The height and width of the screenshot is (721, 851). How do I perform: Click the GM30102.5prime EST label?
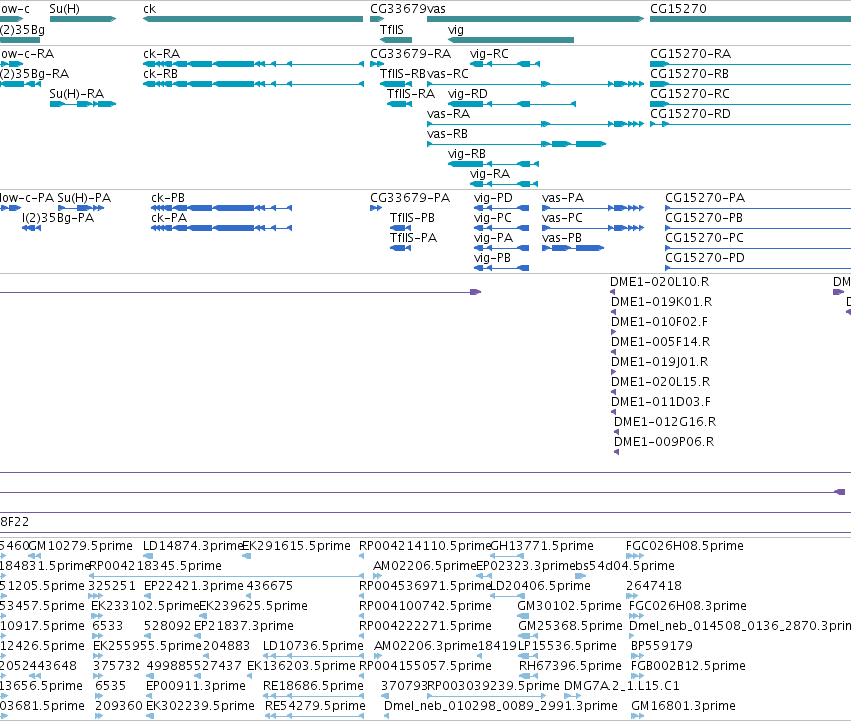[x=569, y=606]
